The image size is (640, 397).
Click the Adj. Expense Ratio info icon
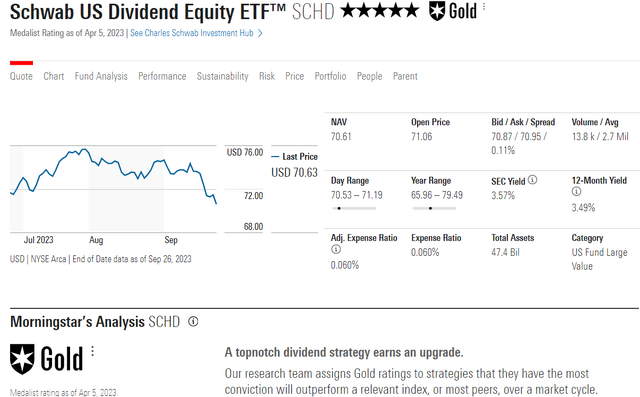pyautogui.click(x=336, y=249)
